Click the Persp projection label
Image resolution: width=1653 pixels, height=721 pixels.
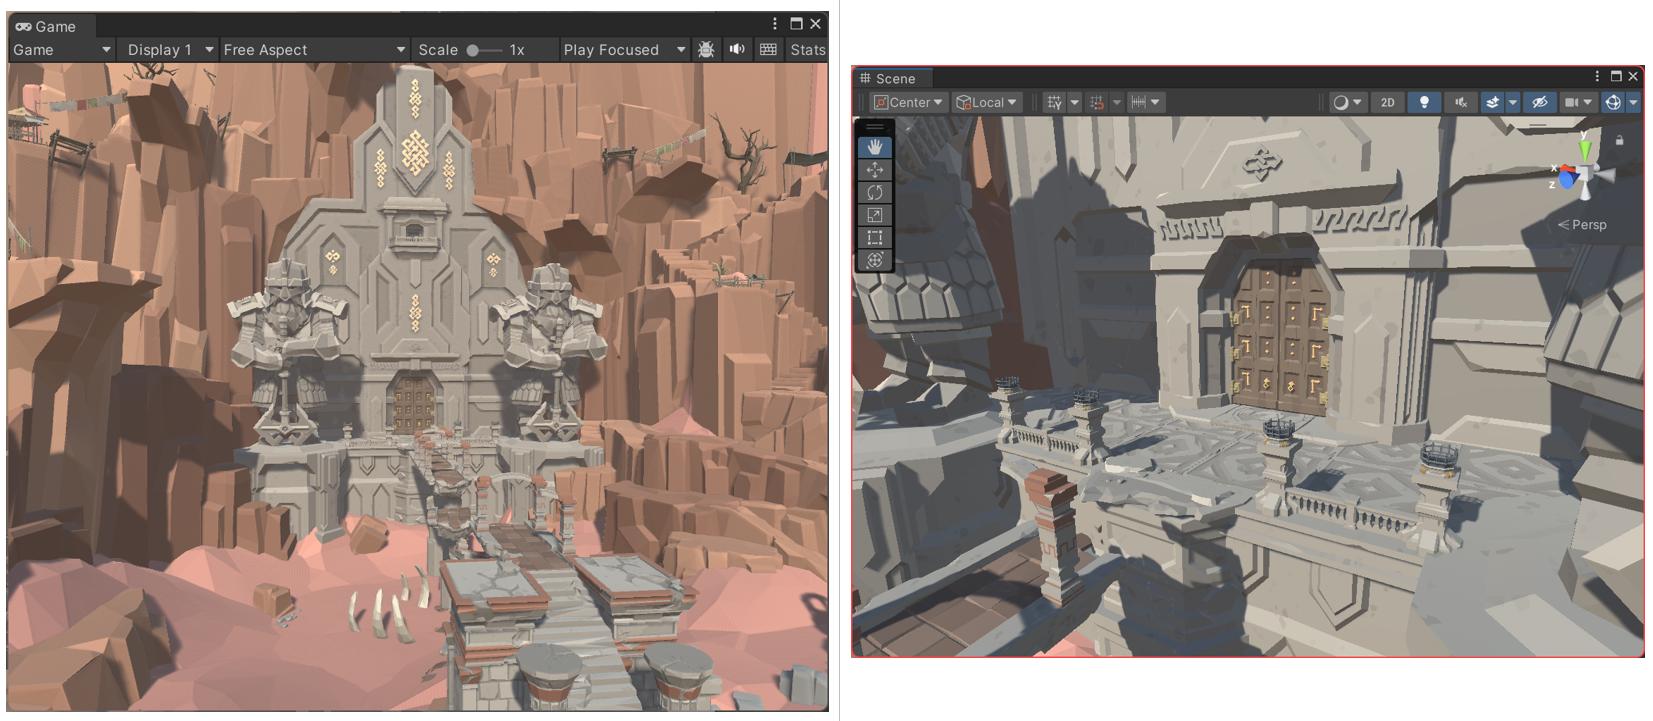[1582, 224]
